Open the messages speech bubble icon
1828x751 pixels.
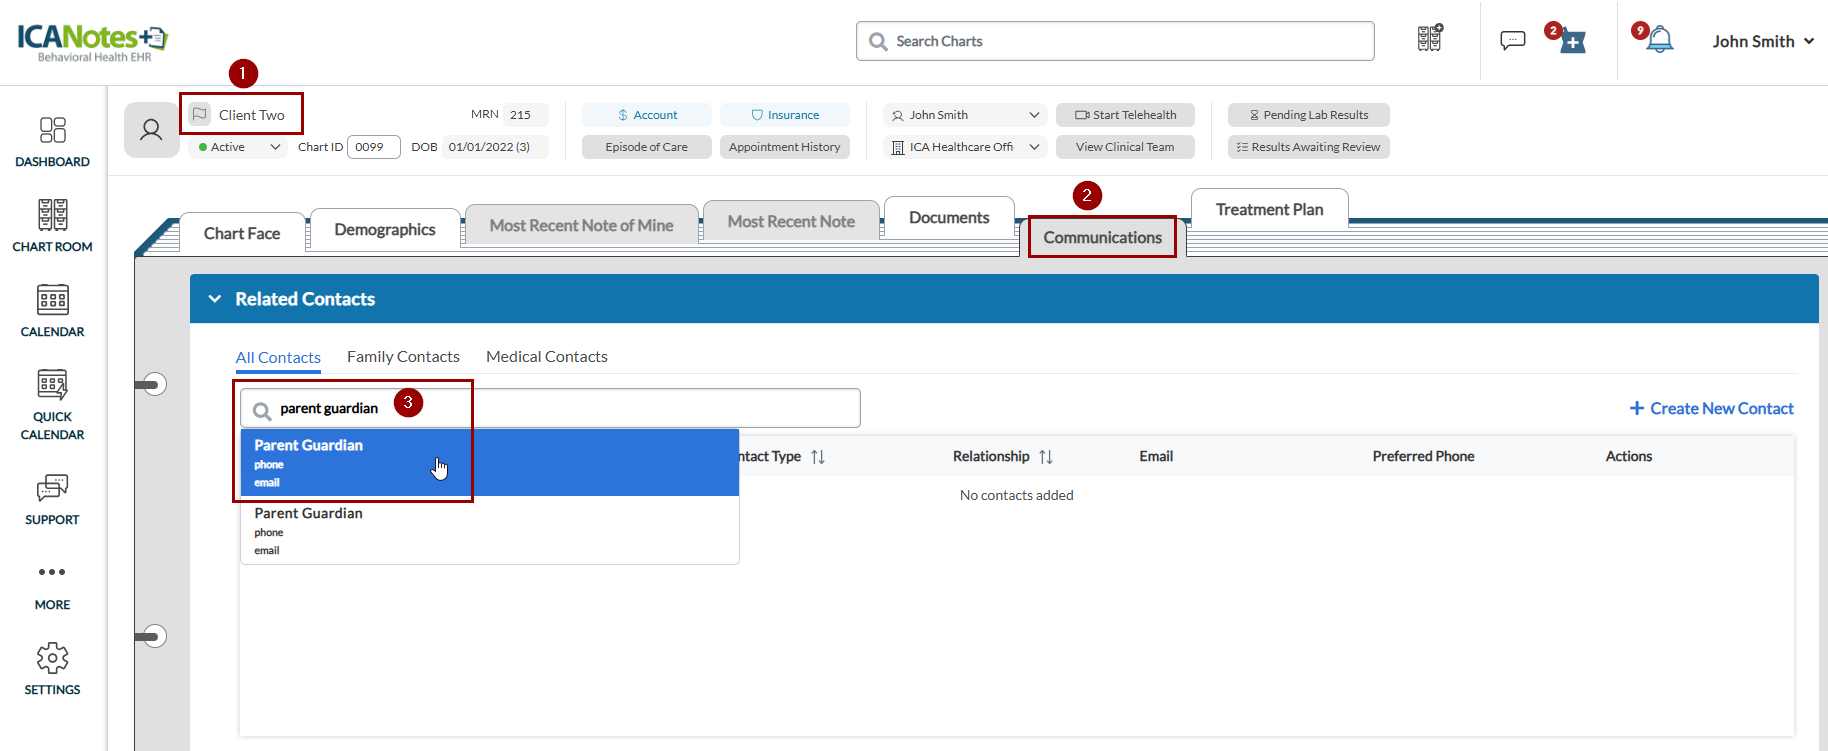(x=1512, y=40)
